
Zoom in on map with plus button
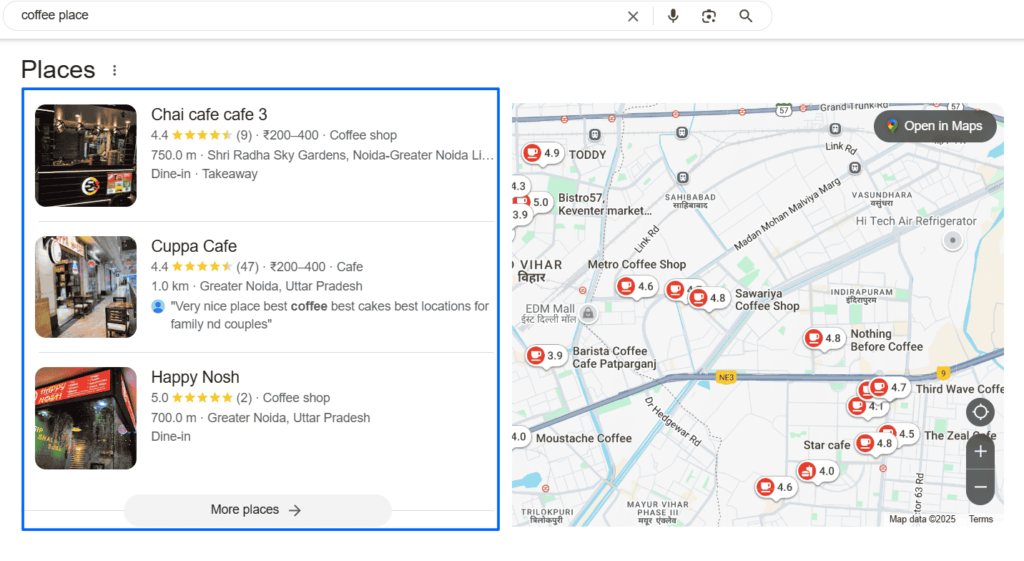tap(980, 451)
